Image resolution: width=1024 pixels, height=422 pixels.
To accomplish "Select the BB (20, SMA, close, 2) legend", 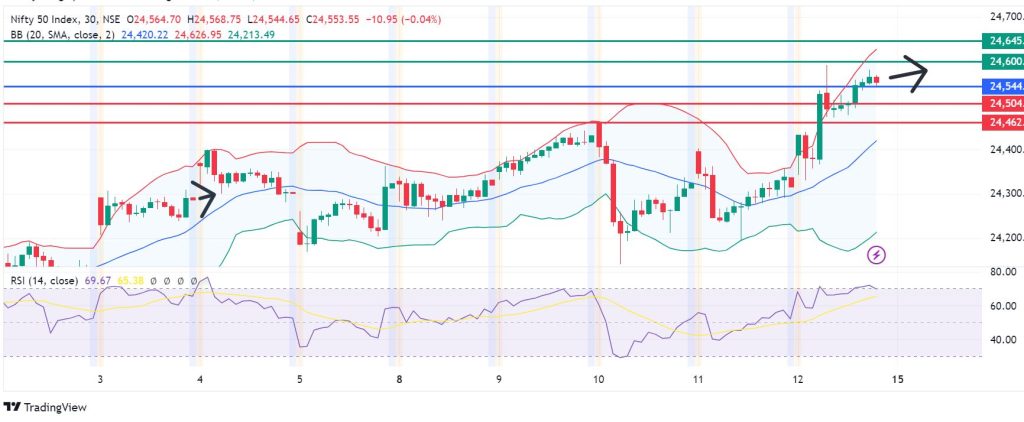I will (x=64, y=35).
